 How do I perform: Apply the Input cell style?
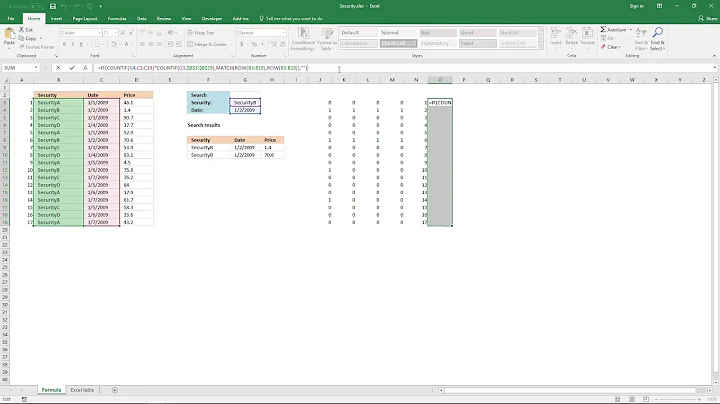coord(478,43)
